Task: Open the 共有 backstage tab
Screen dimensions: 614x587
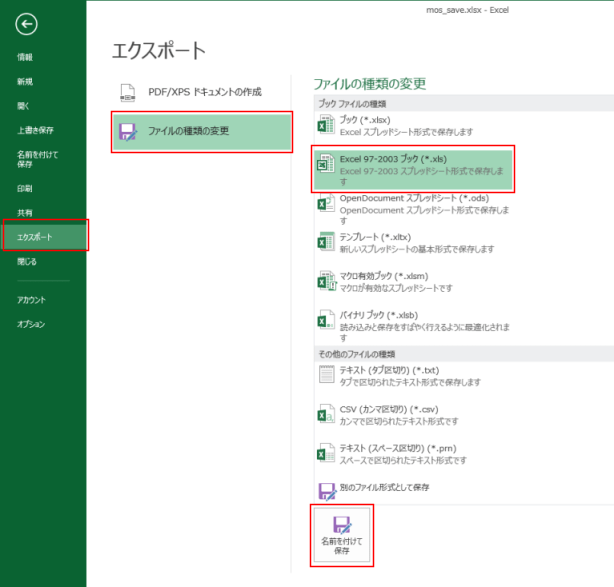Action: (x=43, y=213)
